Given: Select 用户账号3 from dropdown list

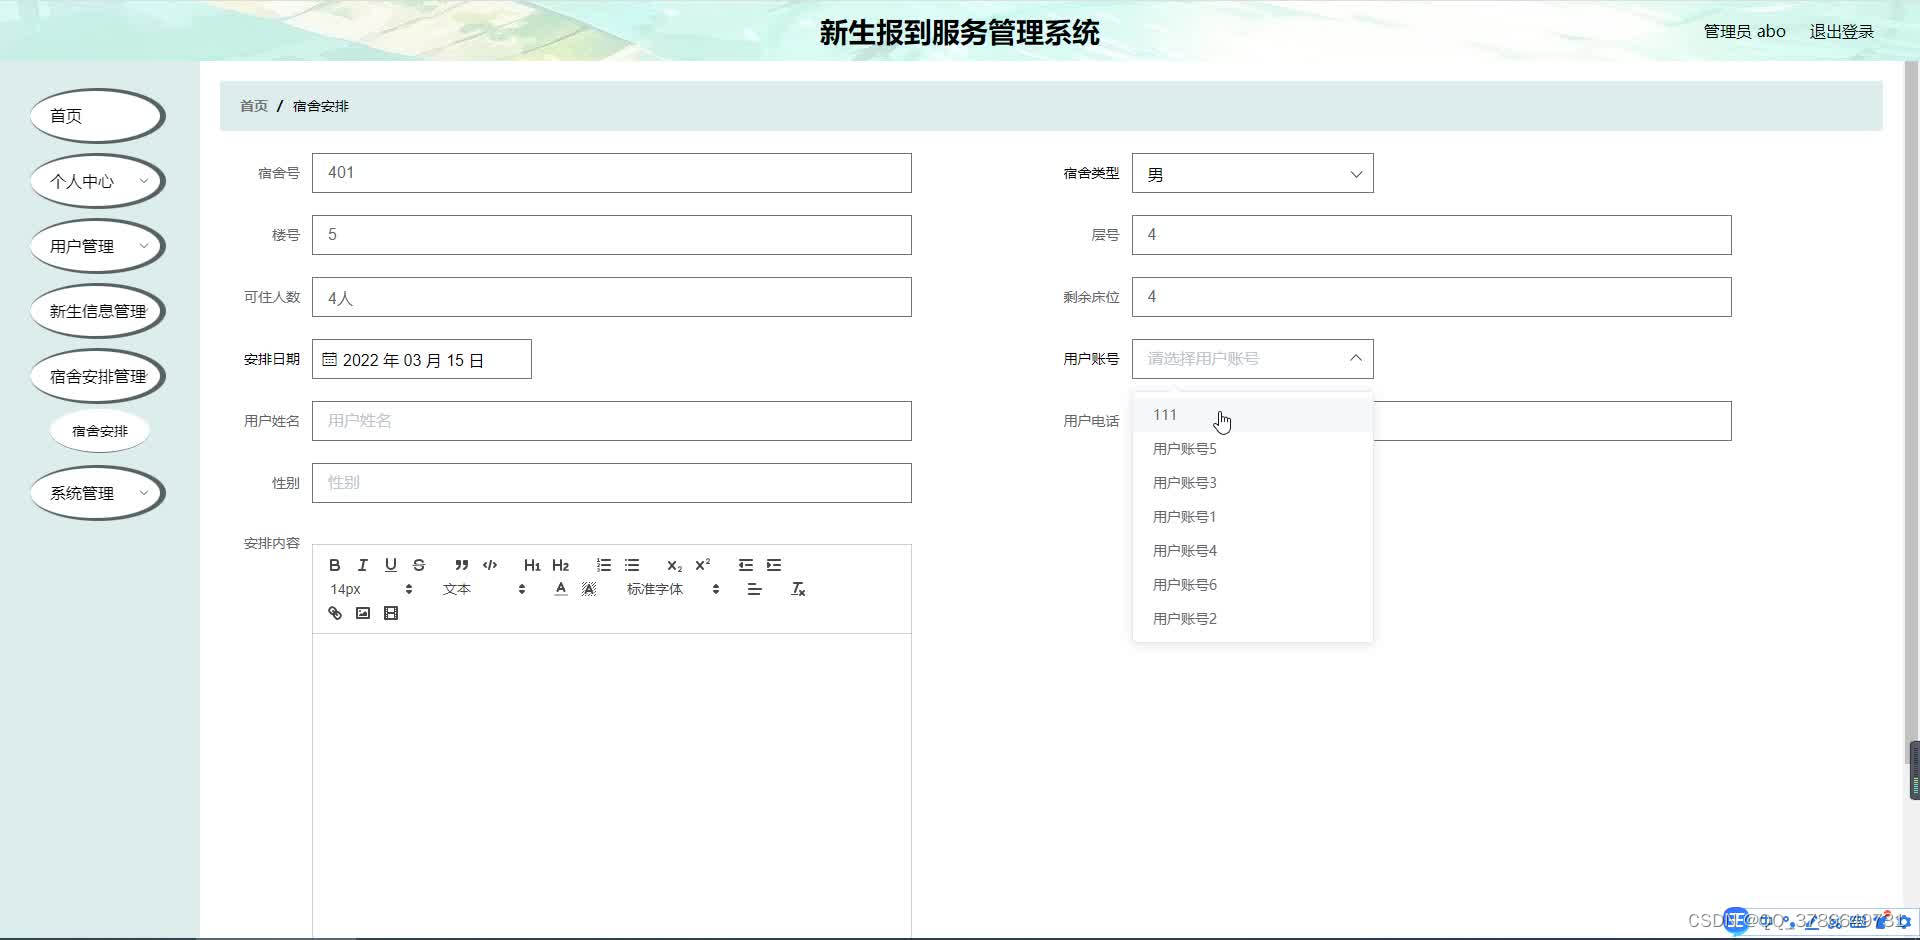Looking at the screenshot, I should coord(1252,483).
